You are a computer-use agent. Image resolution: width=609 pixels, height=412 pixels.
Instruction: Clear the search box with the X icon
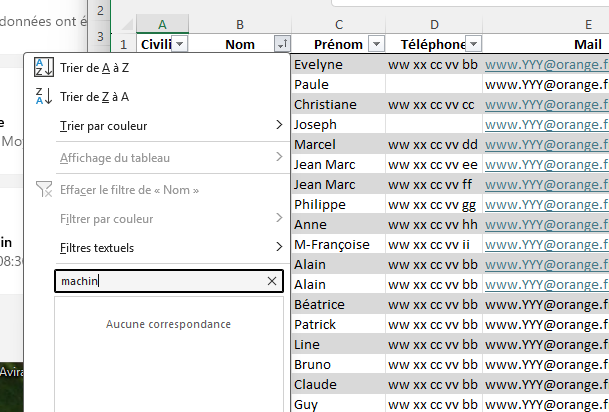click(272, 282)
